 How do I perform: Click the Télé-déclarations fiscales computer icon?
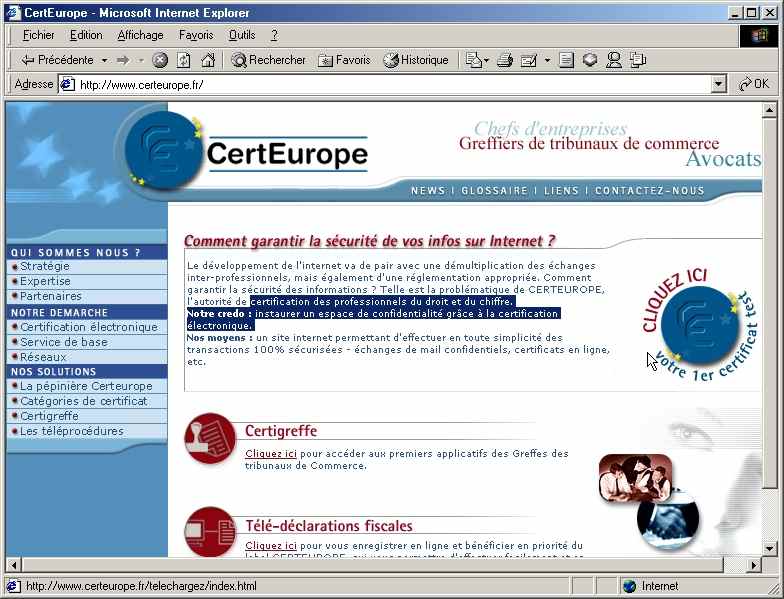coord(210,532)
